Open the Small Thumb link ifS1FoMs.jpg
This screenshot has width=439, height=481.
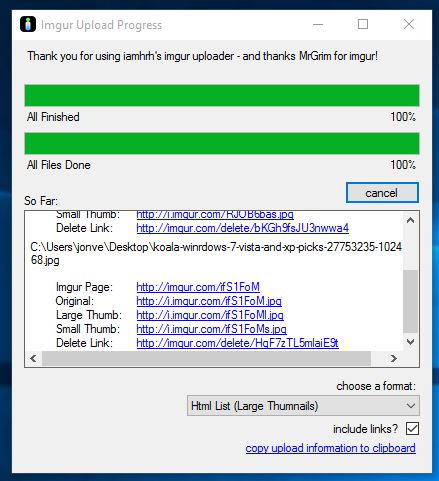(211, 329)
